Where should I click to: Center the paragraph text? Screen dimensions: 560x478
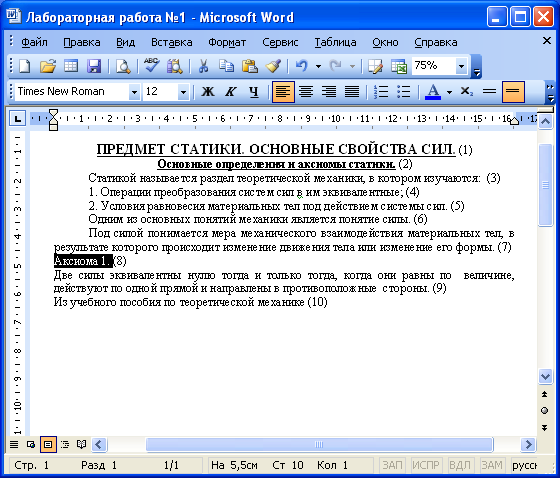pos(306,92)
